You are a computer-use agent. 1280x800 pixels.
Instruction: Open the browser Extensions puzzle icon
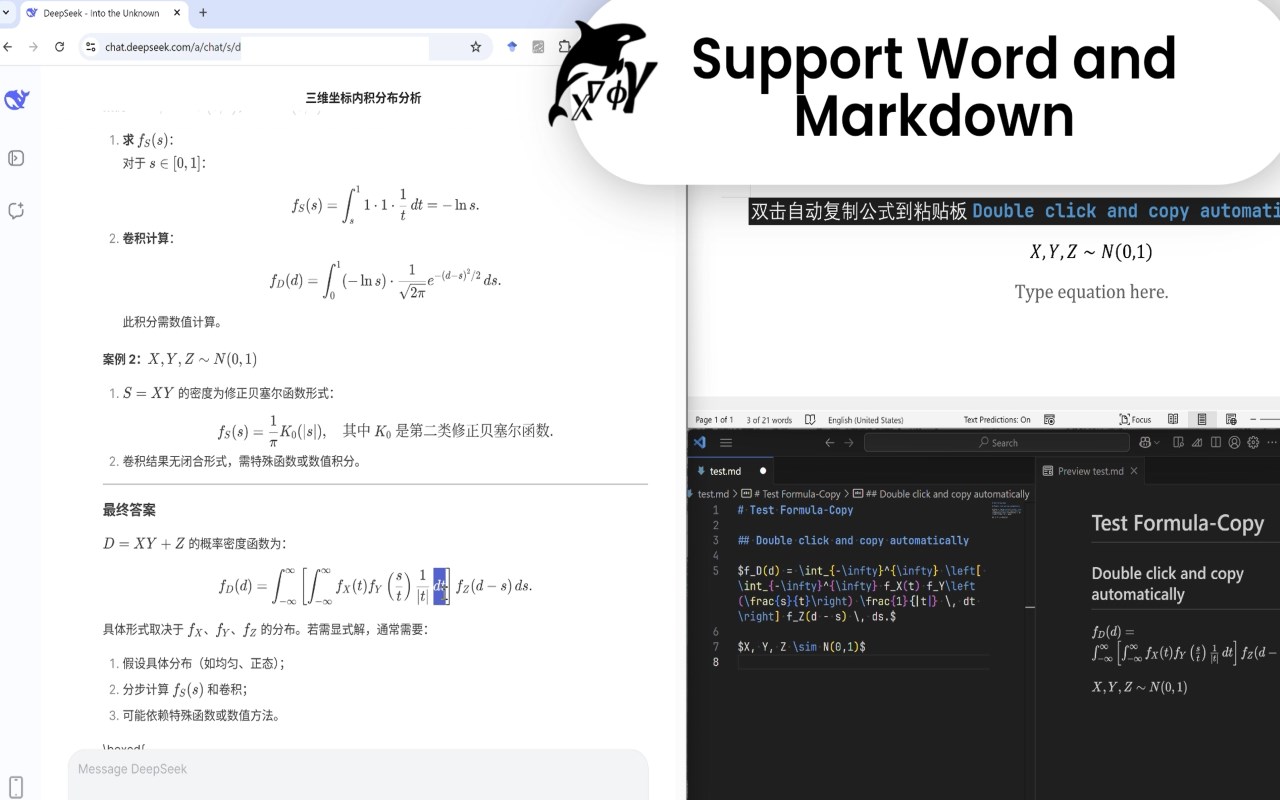pyautogui.click(x=564, y=47)
